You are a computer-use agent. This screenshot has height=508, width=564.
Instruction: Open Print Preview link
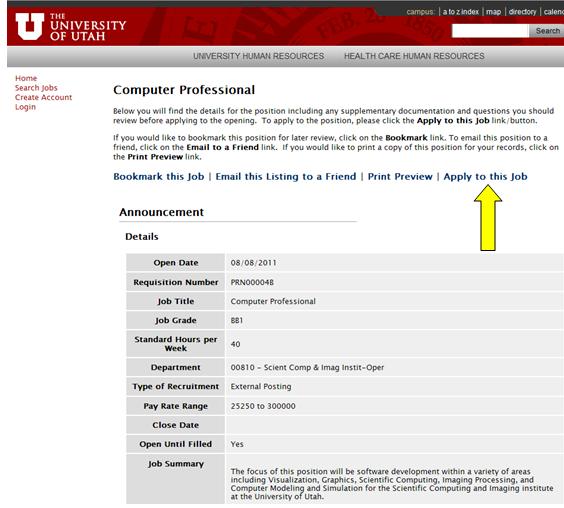(x=400, y=177)
